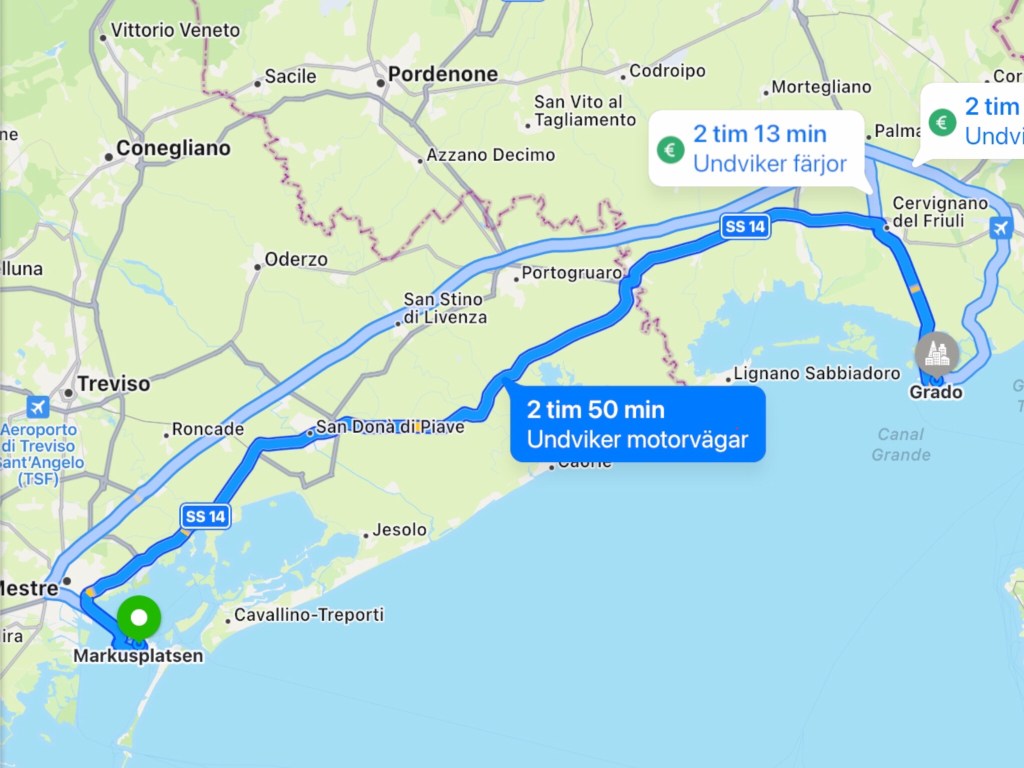The width and height of the screenshot is (1024, 768).
Task: Choose the 2 tim 13 min Undviker färjor route
Action: (x=756, y=149)
